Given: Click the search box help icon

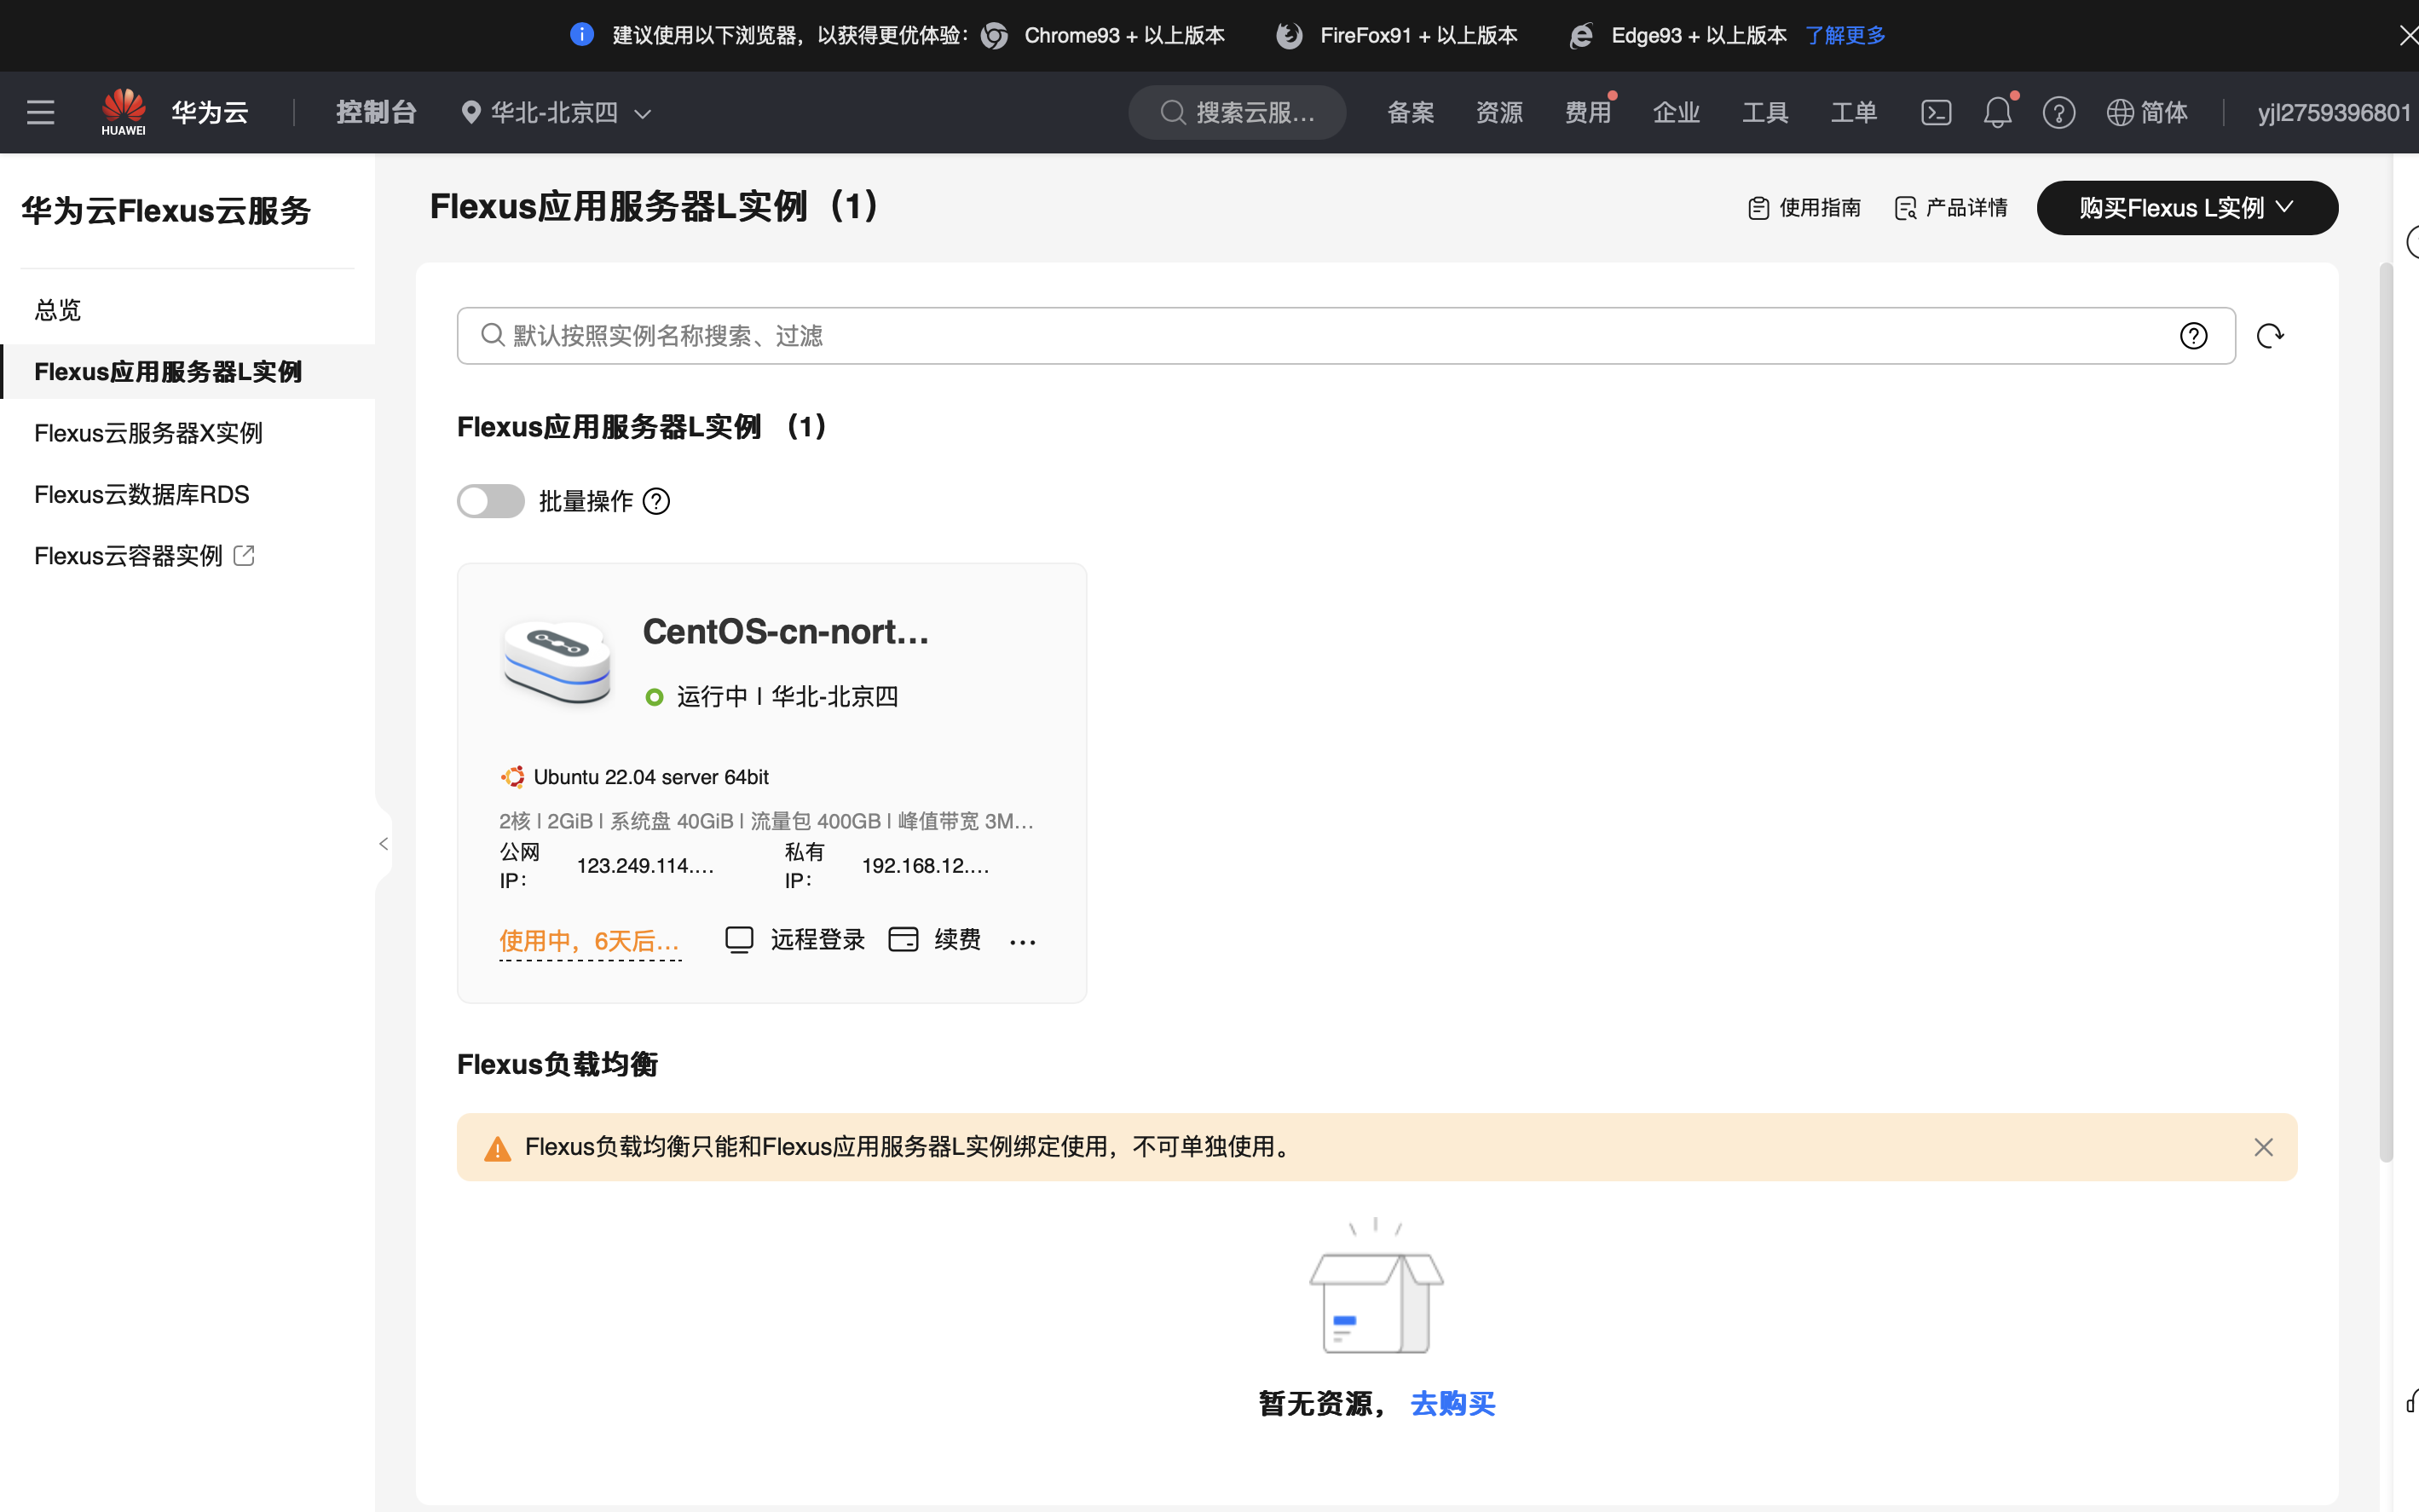Looking at the screenshot, I should tap(2193, 336).
